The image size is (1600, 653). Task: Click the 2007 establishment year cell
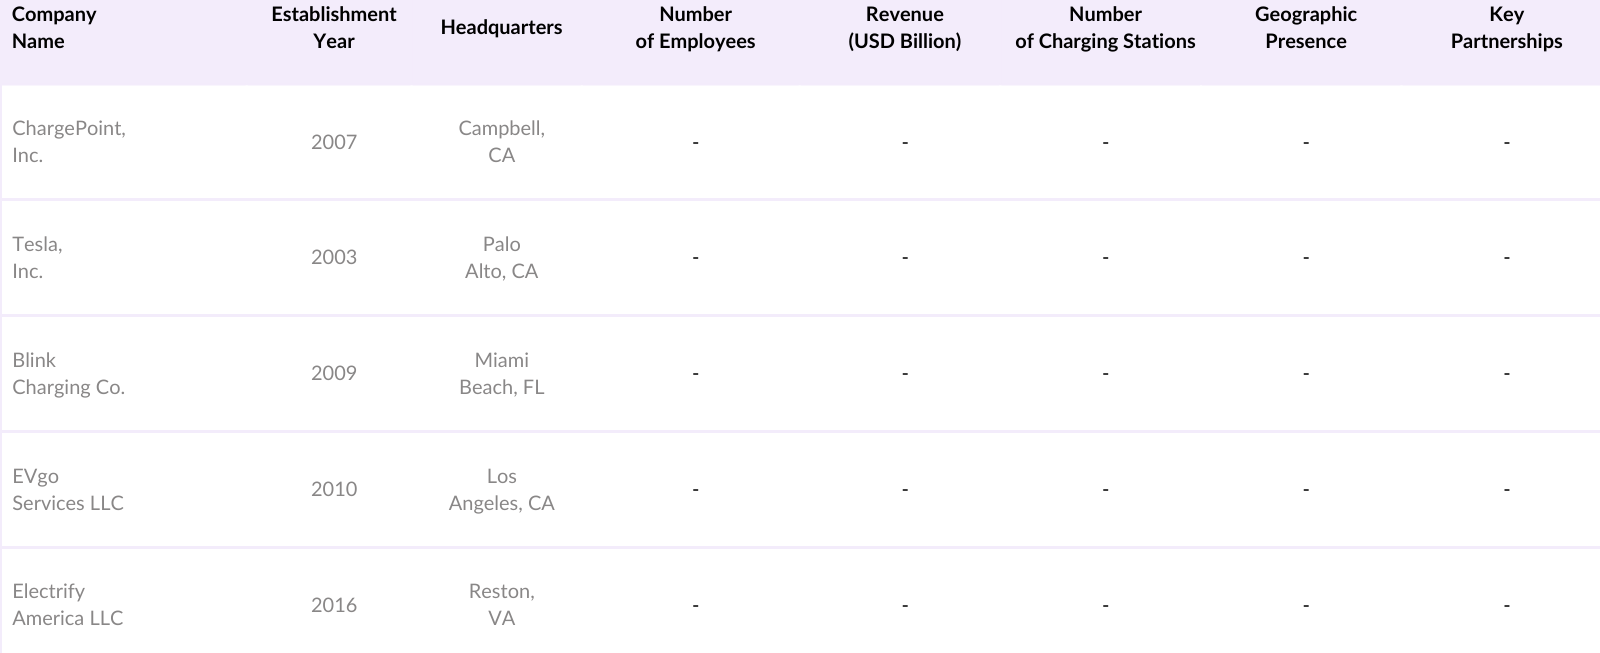pos(334,142)
